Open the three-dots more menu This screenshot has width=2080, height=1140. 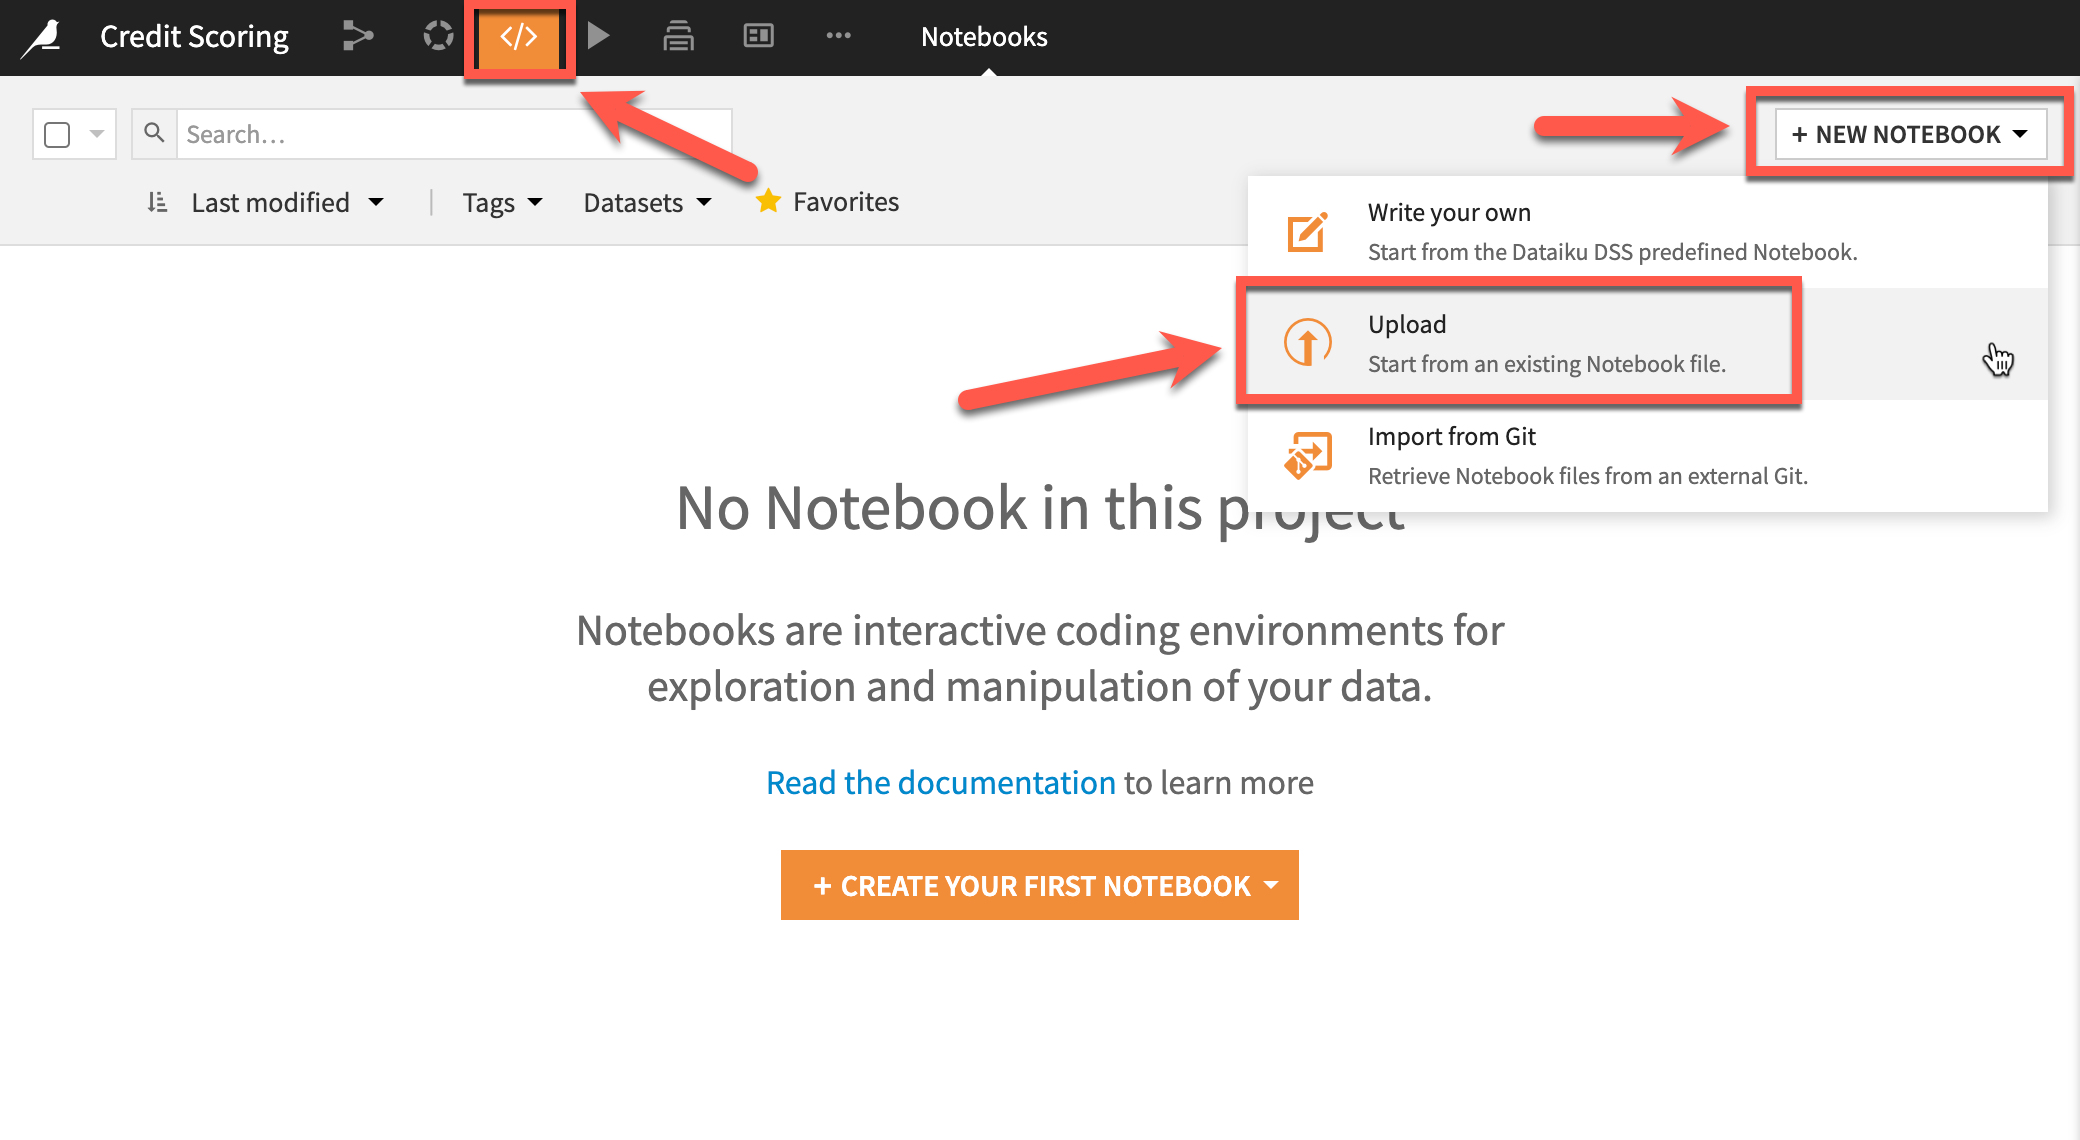[x=838, y=36]
